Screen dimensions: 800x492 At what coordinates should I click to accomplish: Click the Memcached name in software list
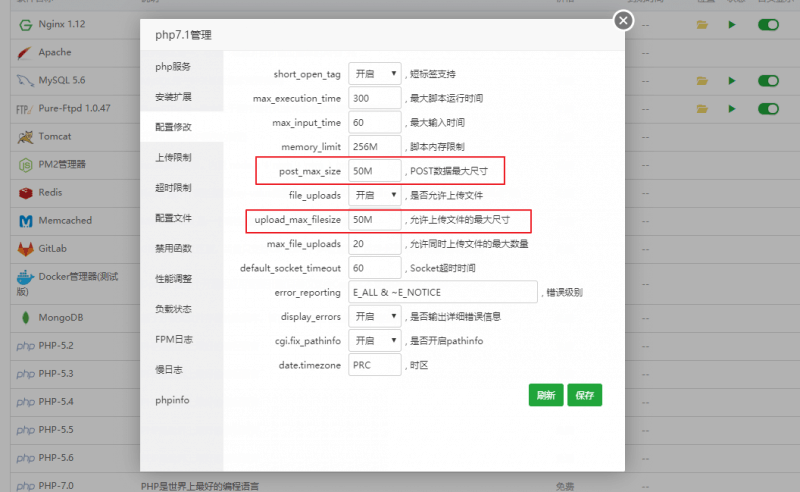[x=65, y=220]
